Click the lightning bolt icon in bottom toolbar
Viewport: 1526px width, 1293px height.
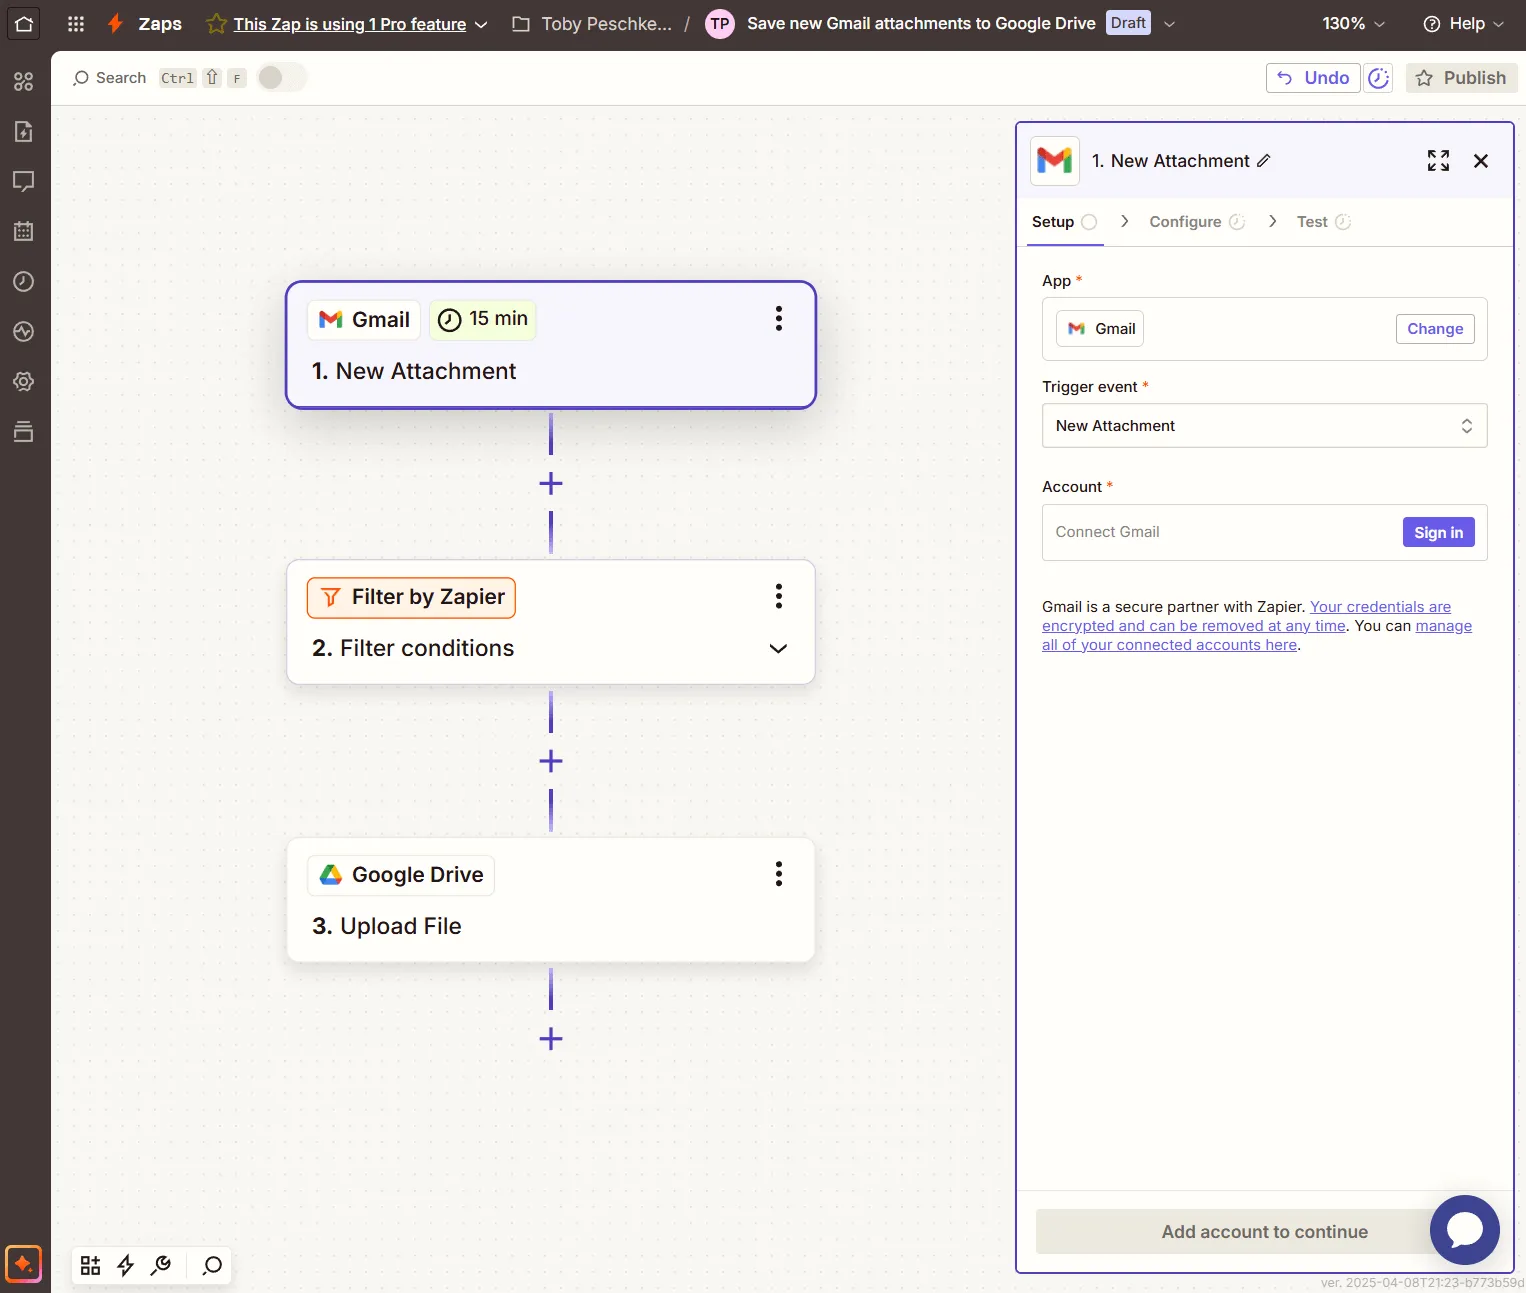(125, 1266)
